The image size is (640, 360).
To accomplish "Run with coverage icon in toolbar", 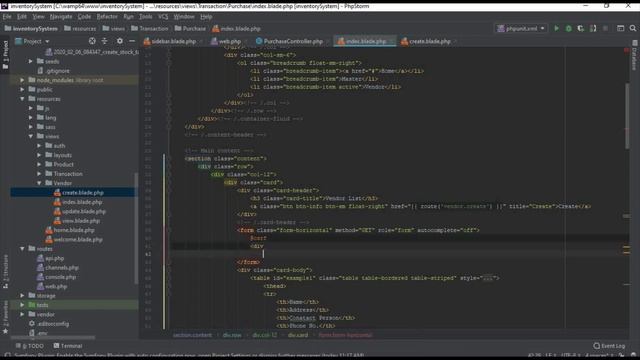I will pos(580,29).
